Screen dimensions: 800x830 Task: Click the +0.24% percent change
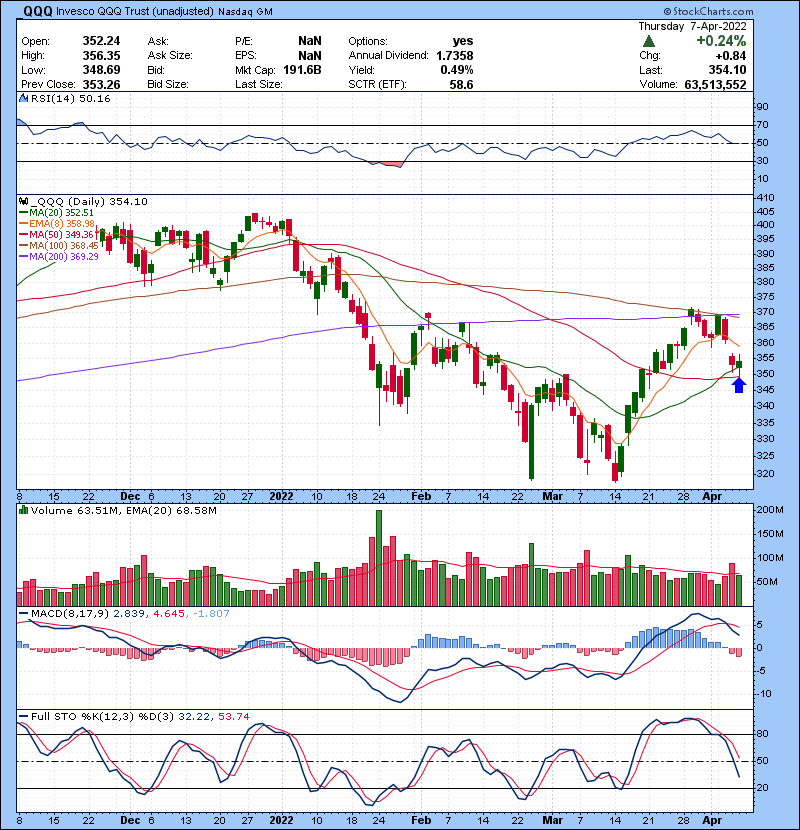point(721,41)
